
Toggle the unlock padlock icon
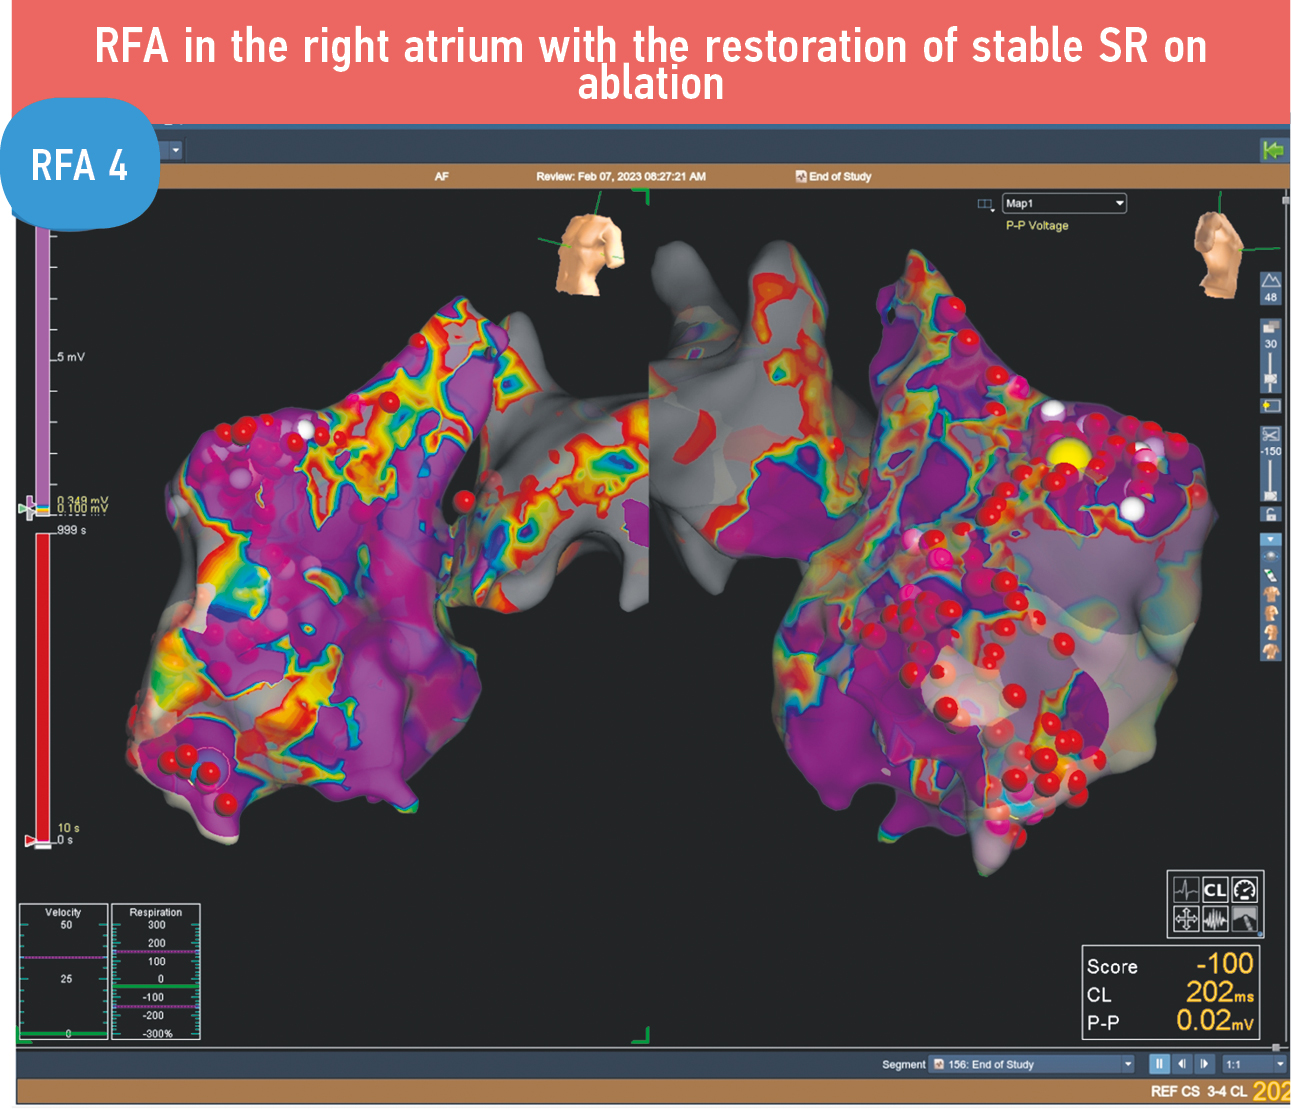[1270, 514]
